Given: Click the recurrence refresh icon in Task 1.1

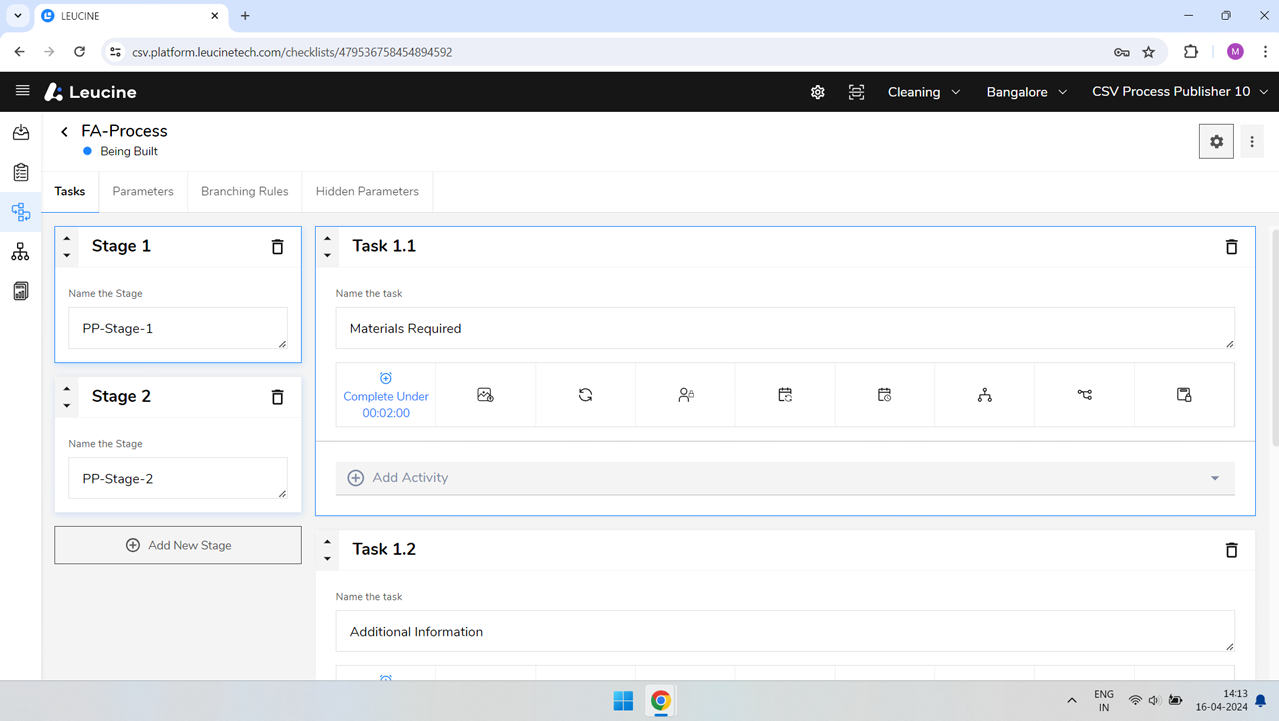Looking at the screenshot, I should (x=585, y=395).
